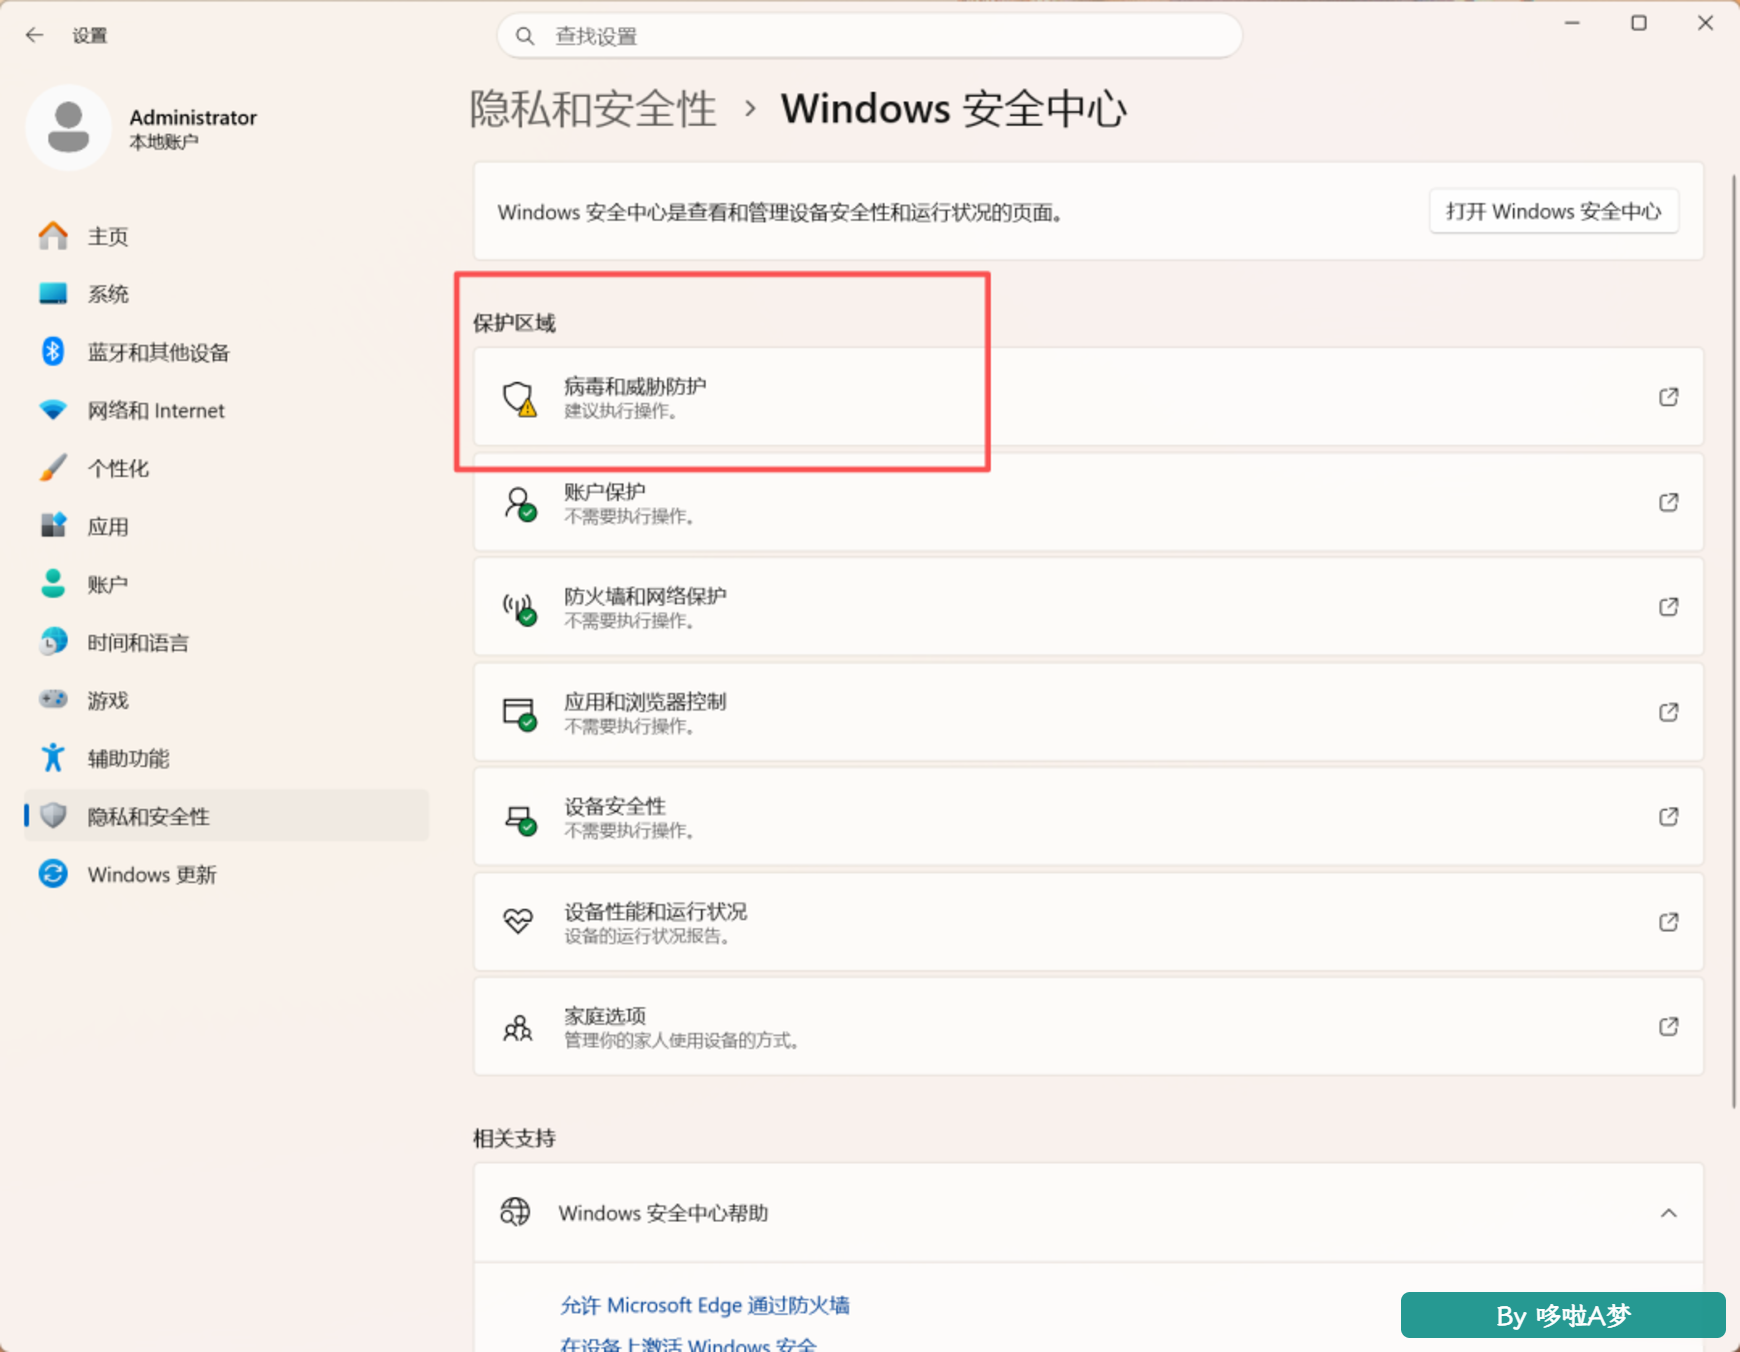Open external link icon for 应用和浏览器控制

point(1668,712)
